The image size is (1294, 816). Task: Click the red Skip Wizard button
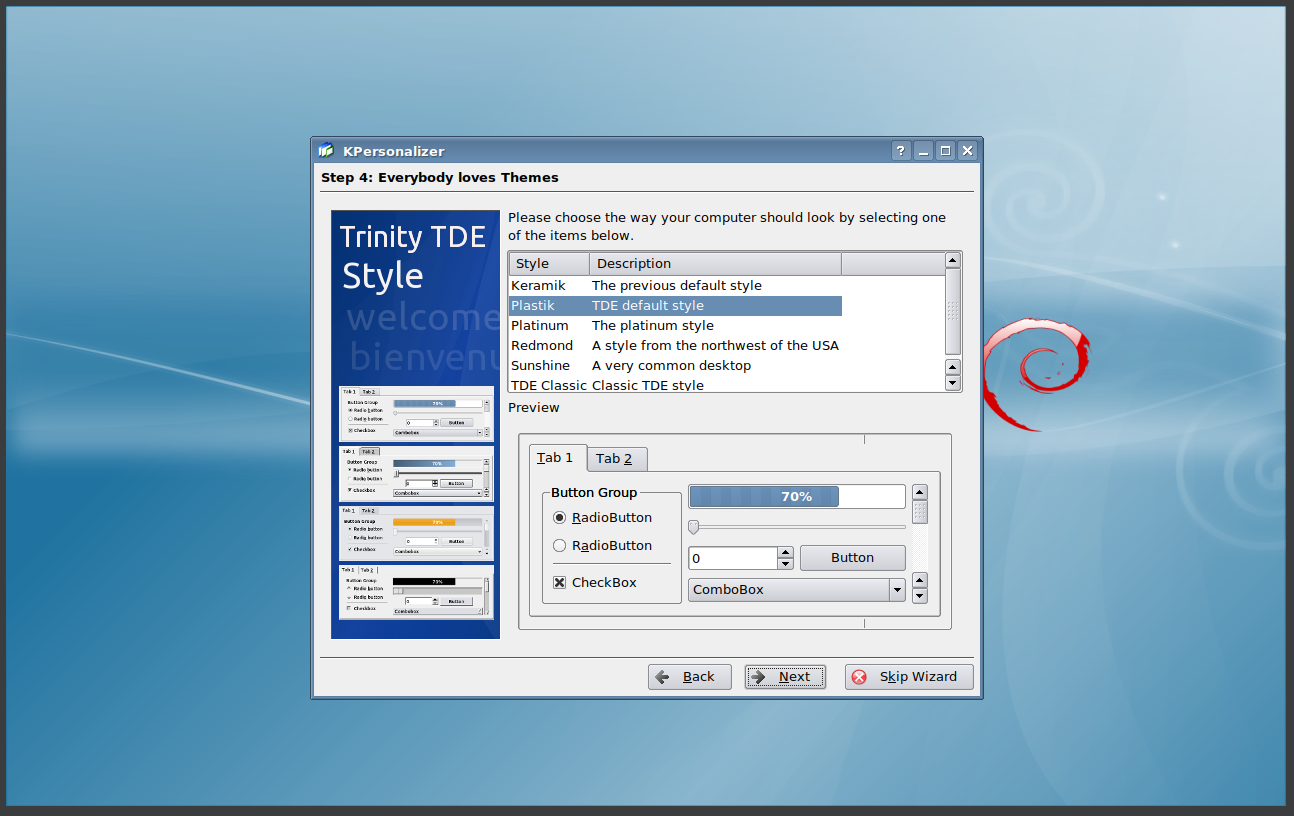pos(908,677)
